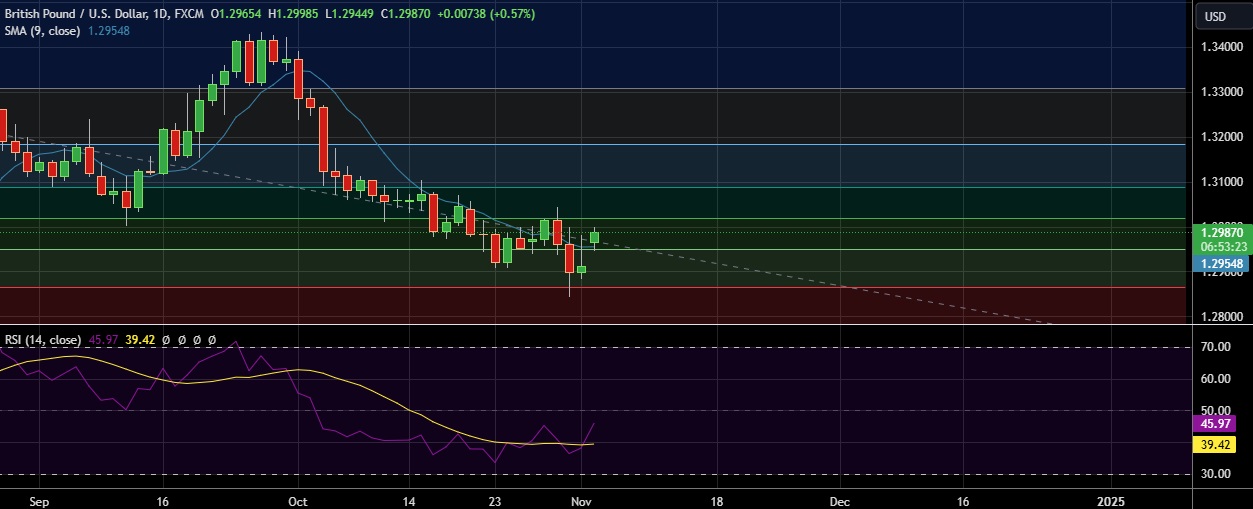Click the bar countdown timer 06:53:23
1253x509 pixels.
click(x=1222, y=246)
